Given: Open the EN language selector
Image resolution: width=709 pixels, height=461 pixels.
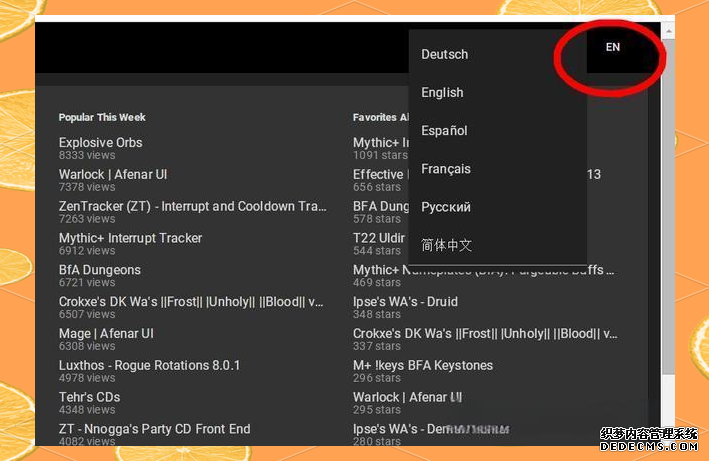Looking at the screenshot, I should click(612, 47).
